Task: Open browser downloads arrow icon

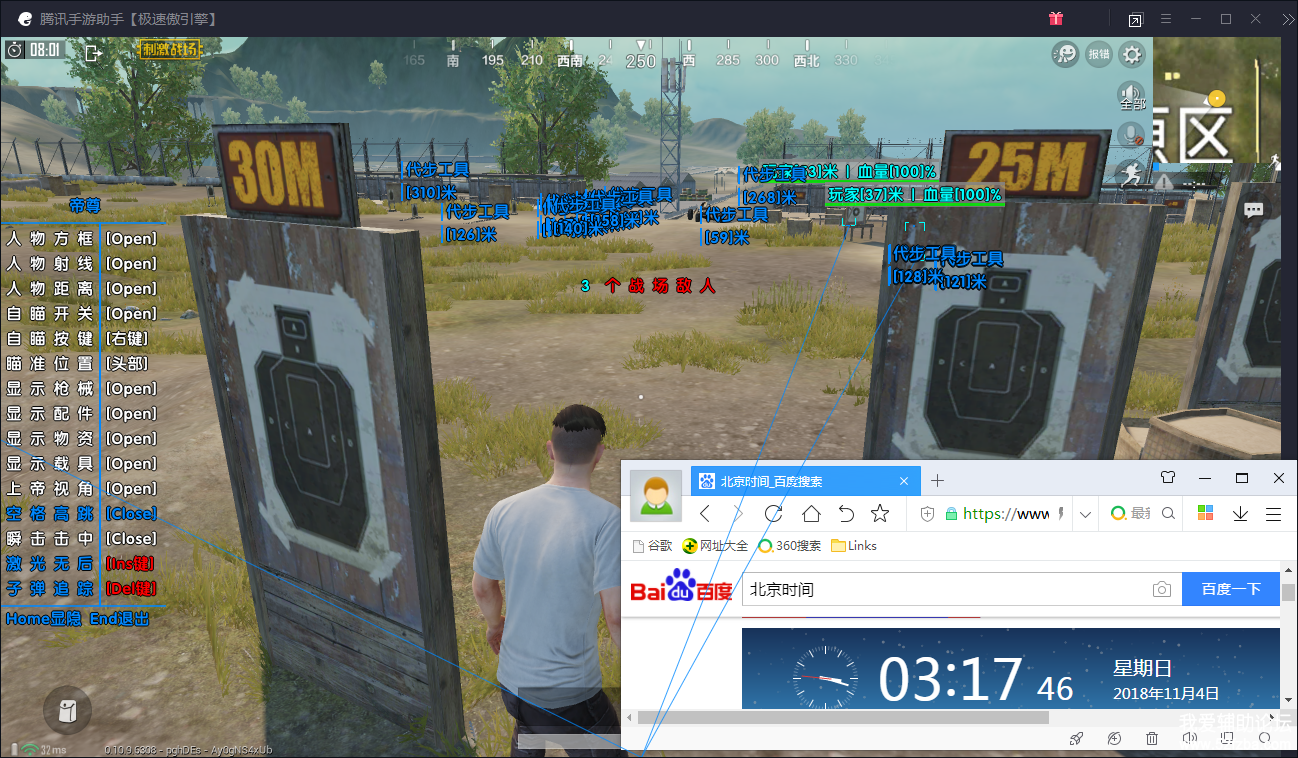Action: 1240,514
